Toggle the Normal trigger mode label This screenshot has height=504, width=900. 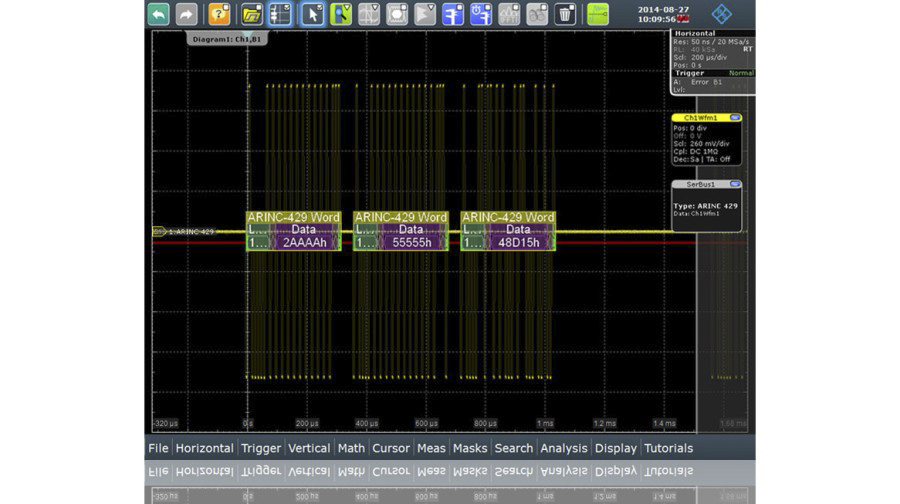click(741, 73)
